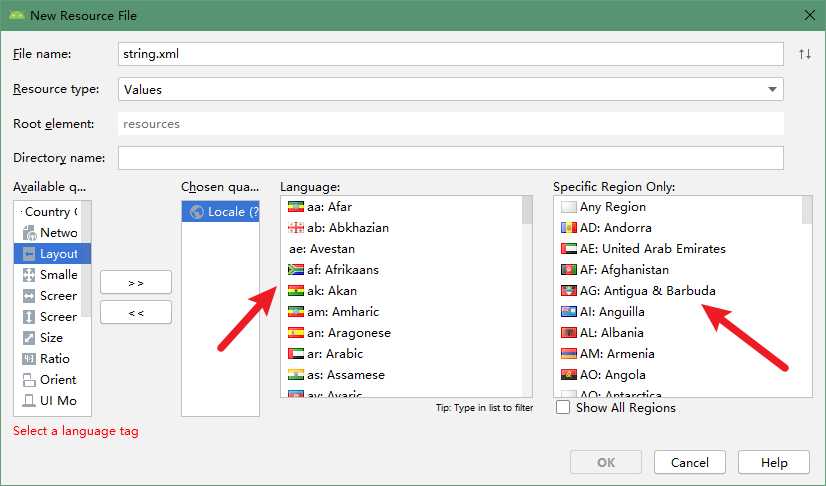The image size is (826, 486).
Task: Click the Angola flag icon
Action: click(x=569, y=375)
